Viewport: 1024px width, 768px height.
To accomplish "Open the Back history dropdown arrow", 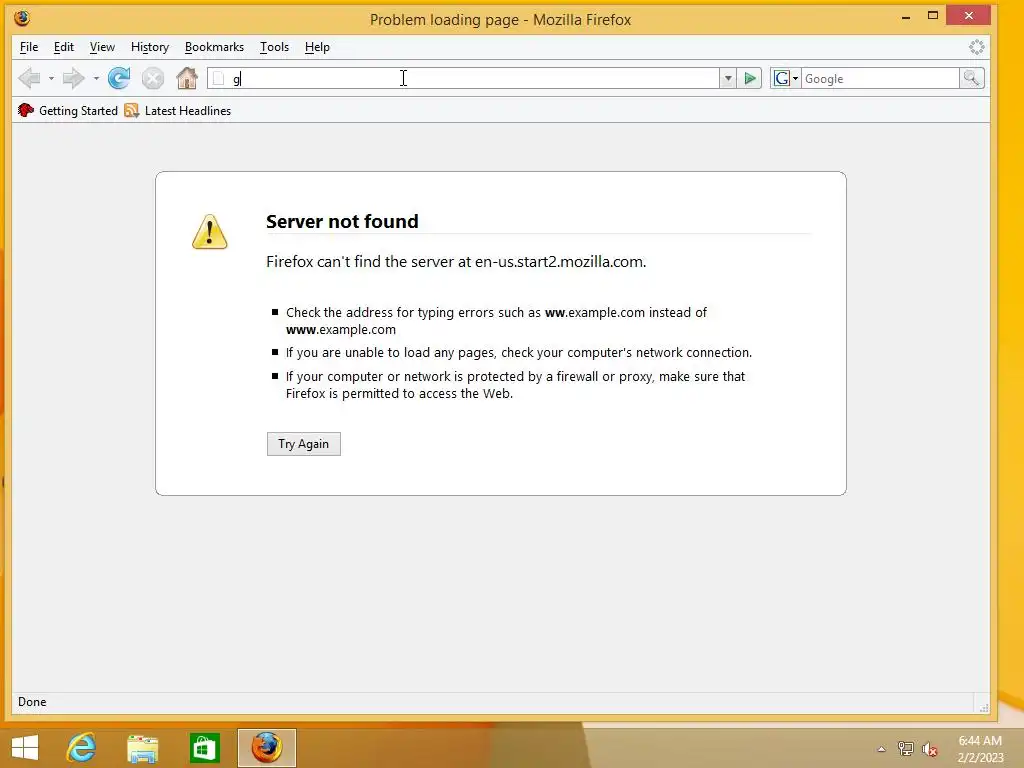I will pyautogui.click(x=51, y=78).
